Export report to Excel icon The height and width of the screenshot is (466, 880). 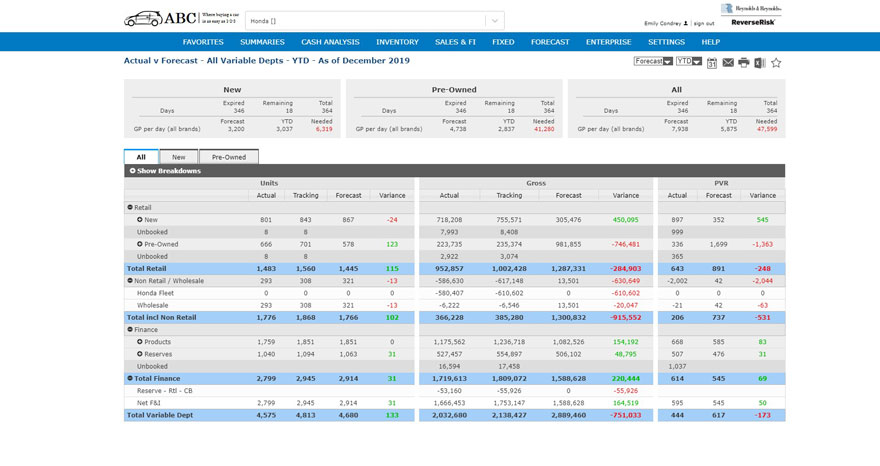[x=760, y=63]
